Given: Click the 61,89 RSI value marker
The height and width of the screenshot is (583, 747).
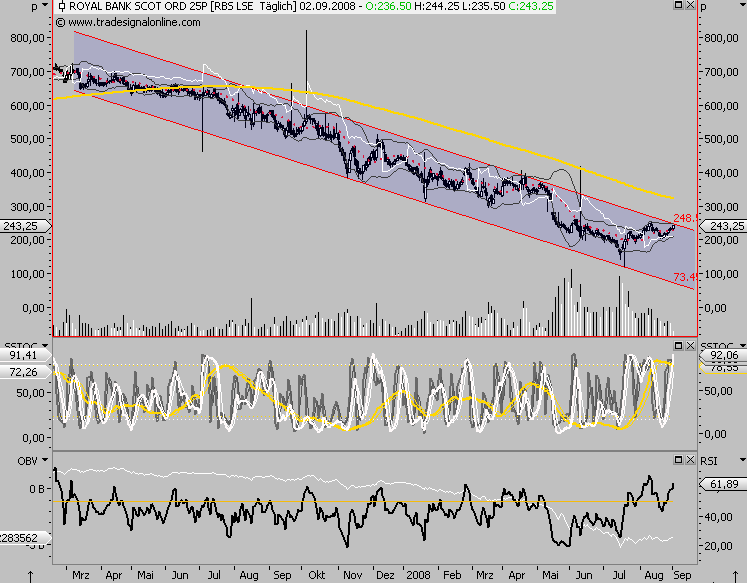Looking at the screenshot, I should pos(723,484).
